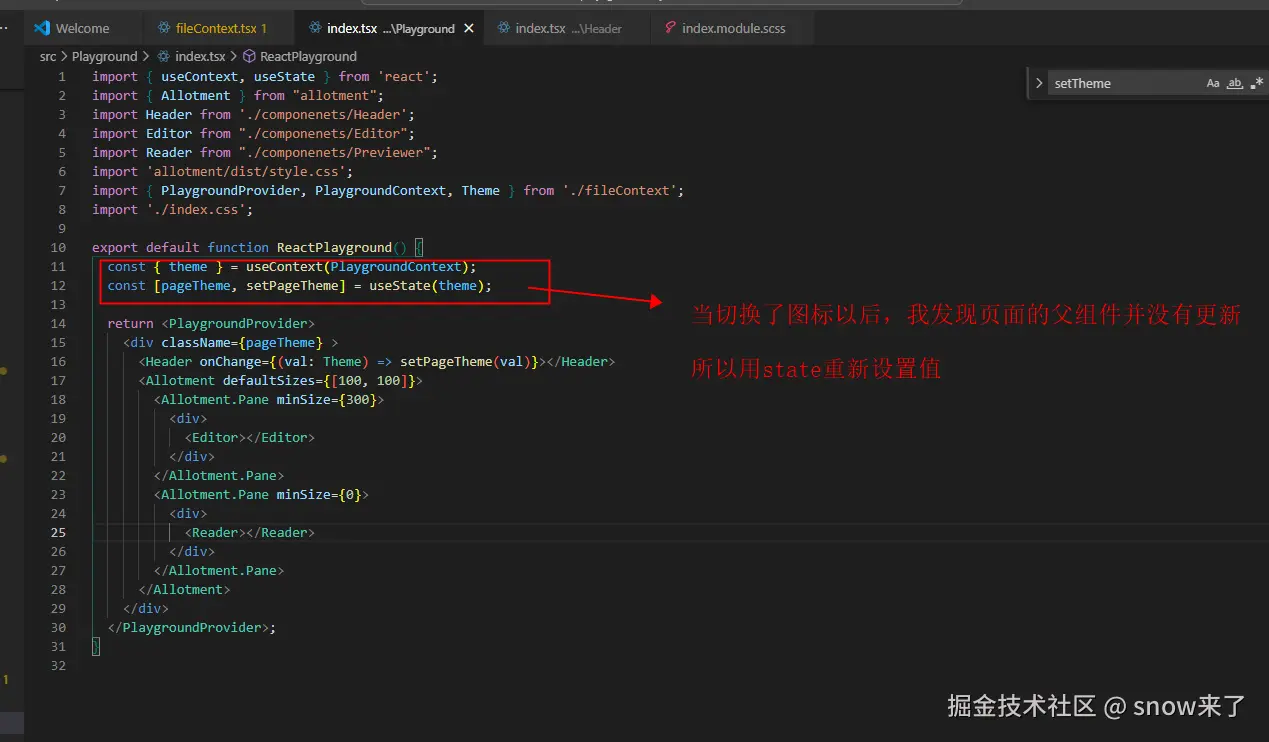Click the src breadcrumb segment
Viewport: 1269px width, 742px height.
(48, 57)
